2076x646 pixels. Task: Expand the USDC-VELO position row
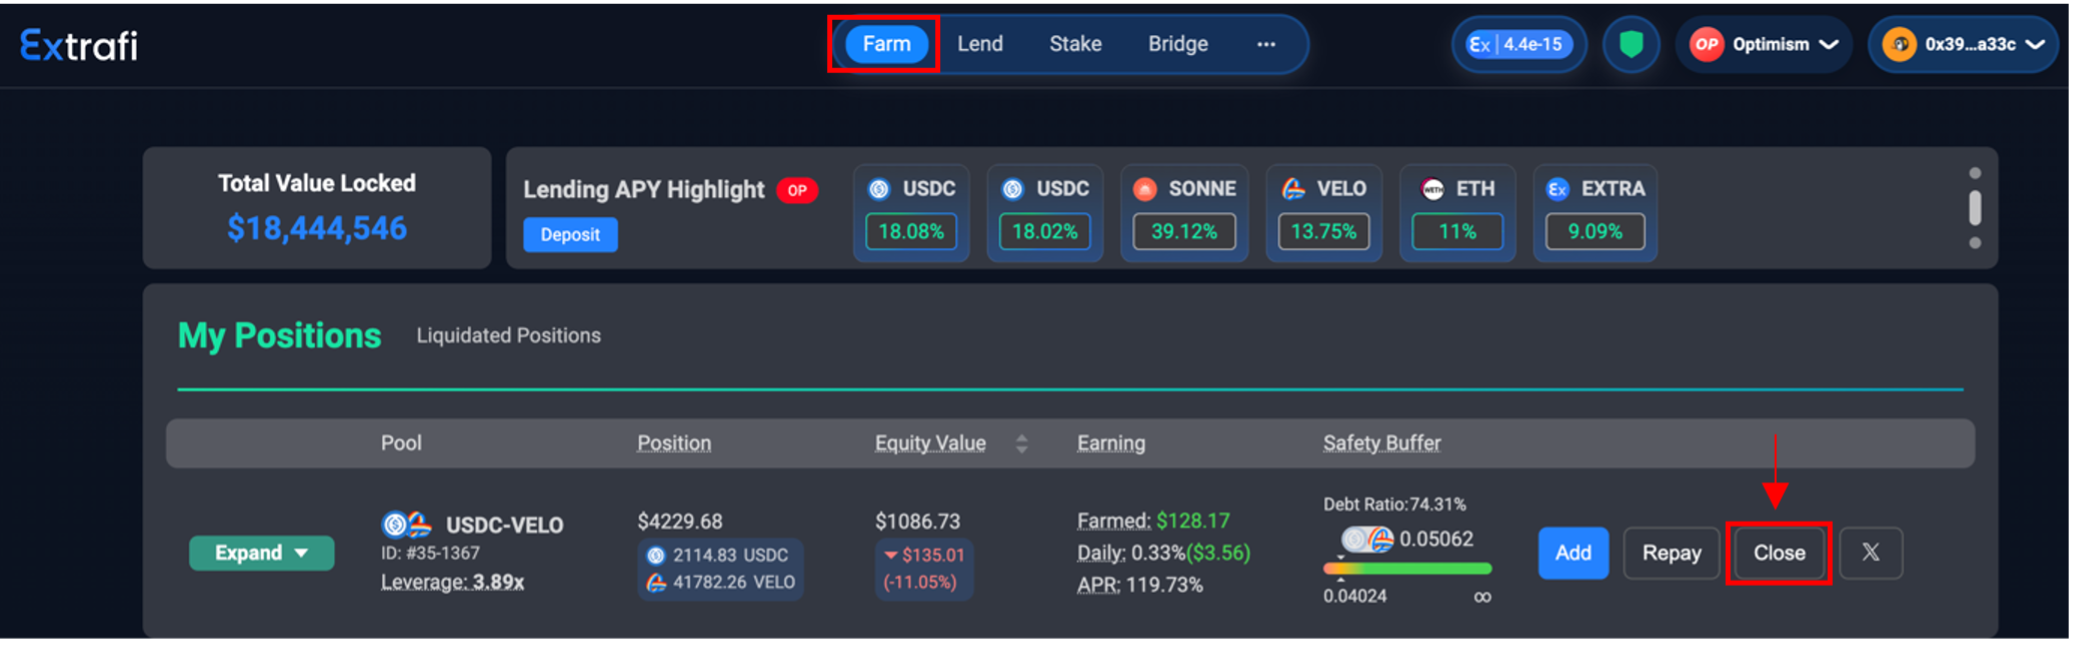tap(261, 553)
